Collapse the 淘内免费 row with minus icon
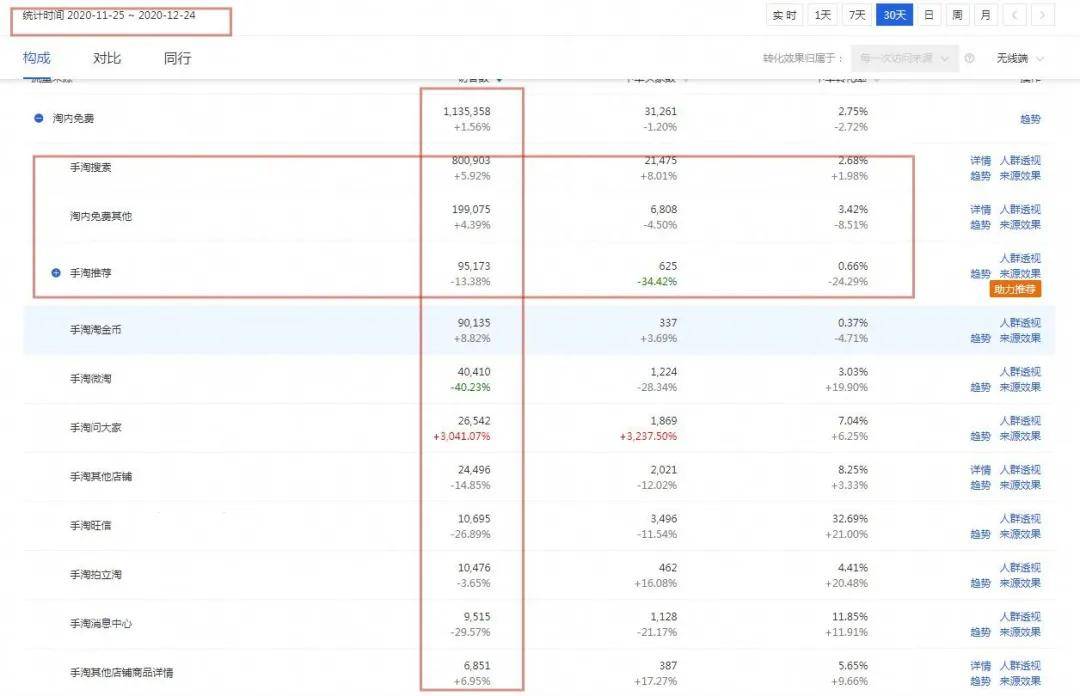 pos(39,118)
